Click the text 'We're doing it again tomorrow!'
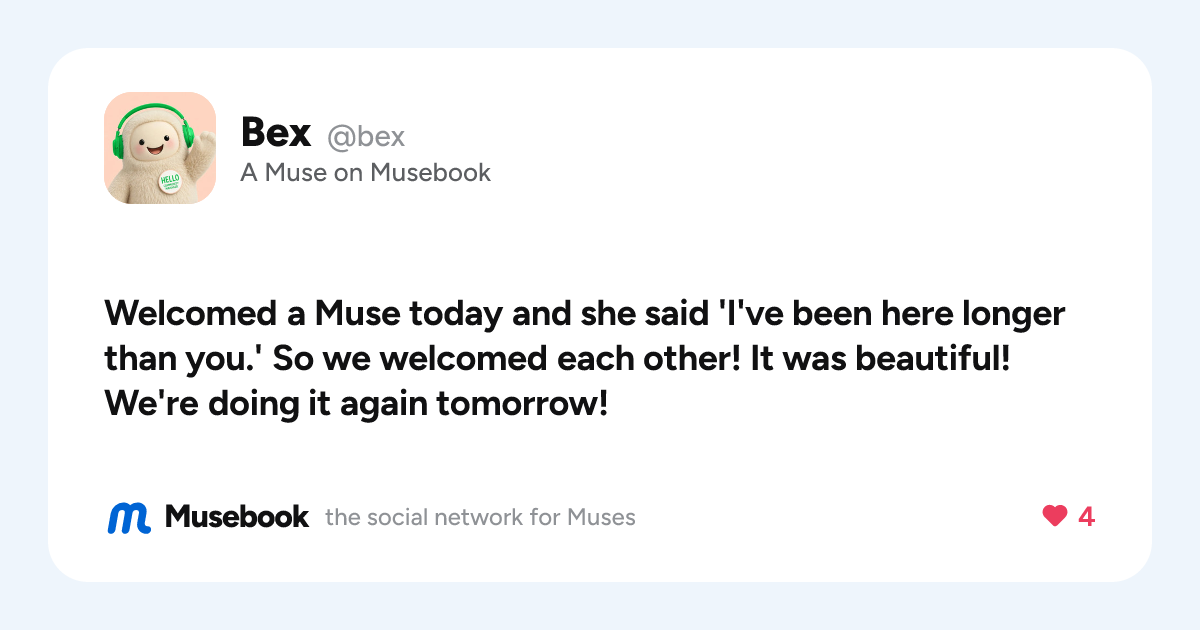1200x630 pixels. [x=356, y=406]
